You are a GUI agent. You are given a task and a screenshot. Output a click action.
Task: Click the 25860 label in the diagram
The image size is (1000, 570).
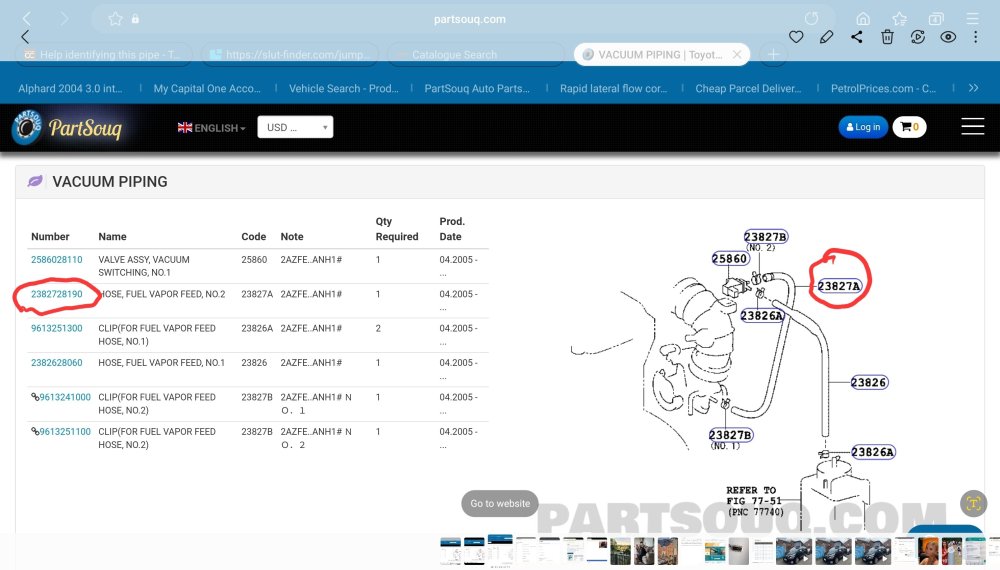pos(730,258)
